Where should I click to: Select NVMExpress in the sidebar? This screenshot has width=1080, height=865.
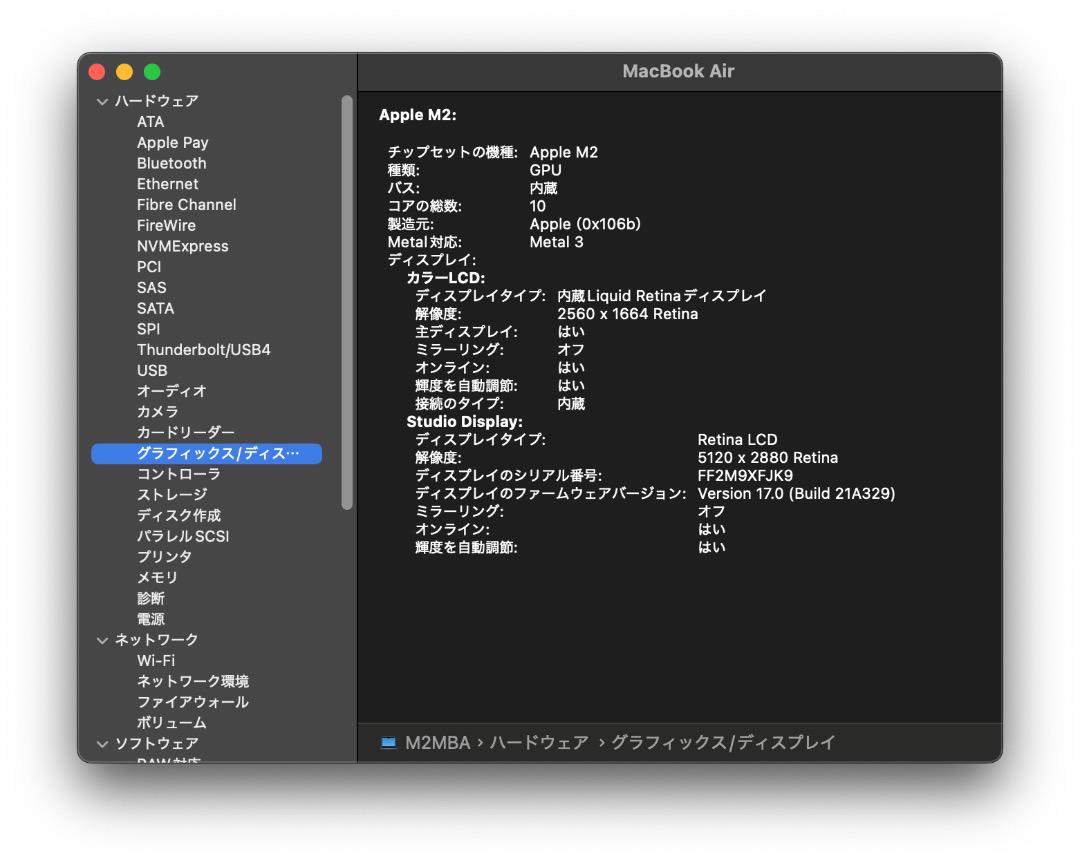pyautogui.click(x=183, y=246)
